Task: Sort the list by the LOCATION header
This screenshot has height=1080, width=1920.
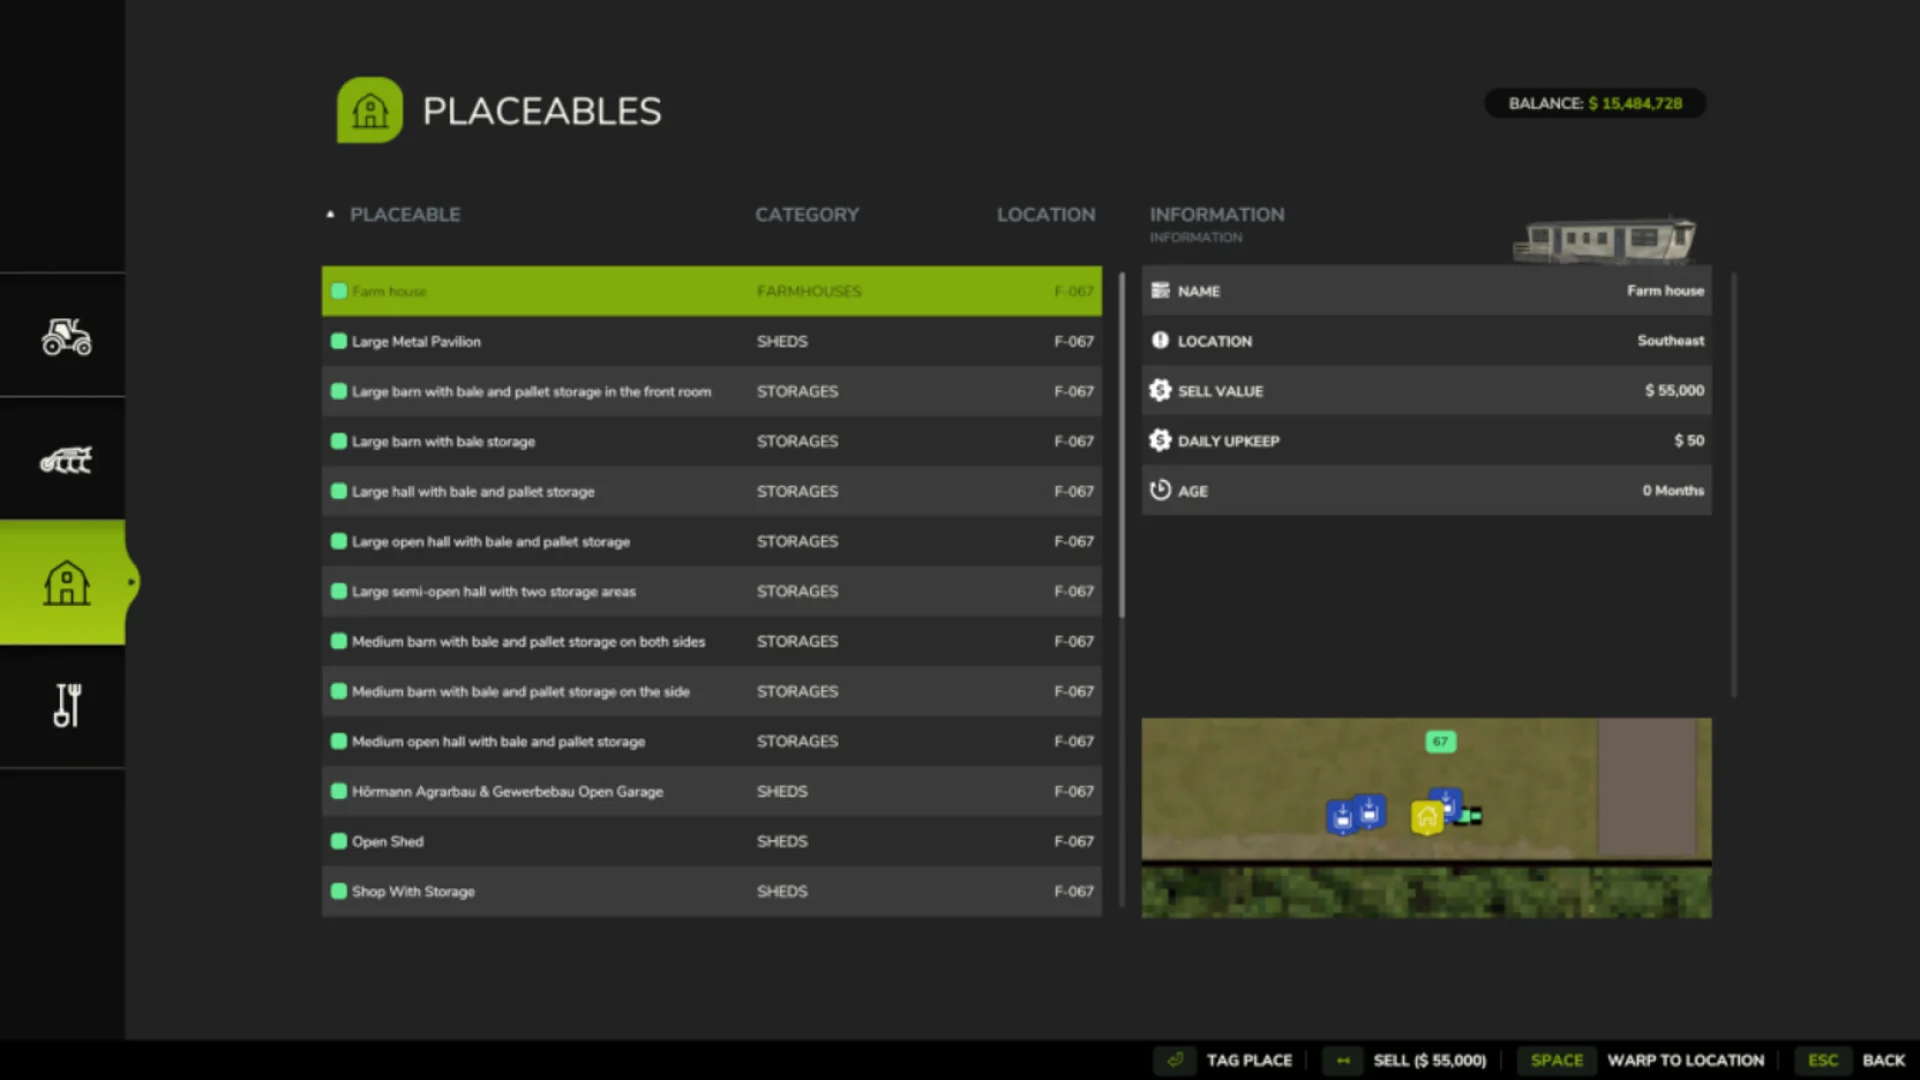Action: [x=1045, y=214]
